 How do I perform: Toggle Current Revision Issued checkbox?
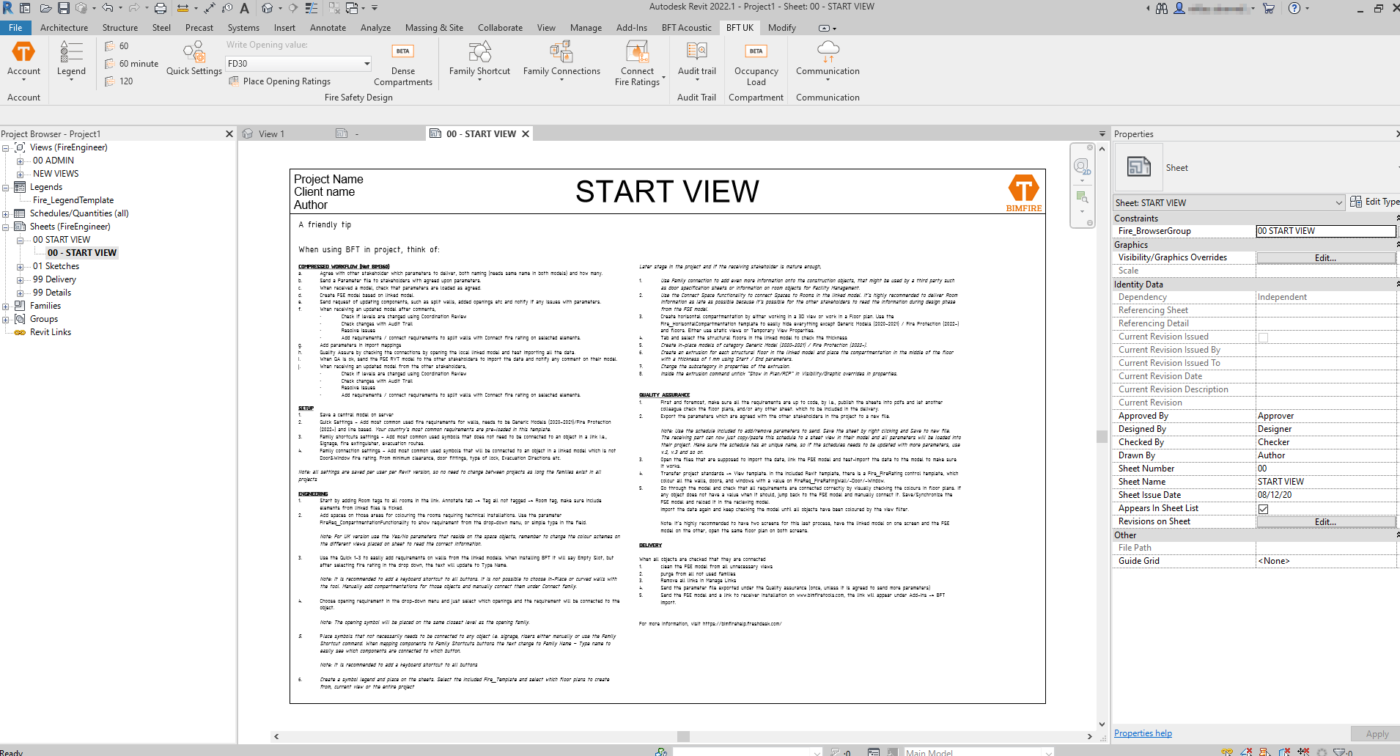coord(1263,337)
